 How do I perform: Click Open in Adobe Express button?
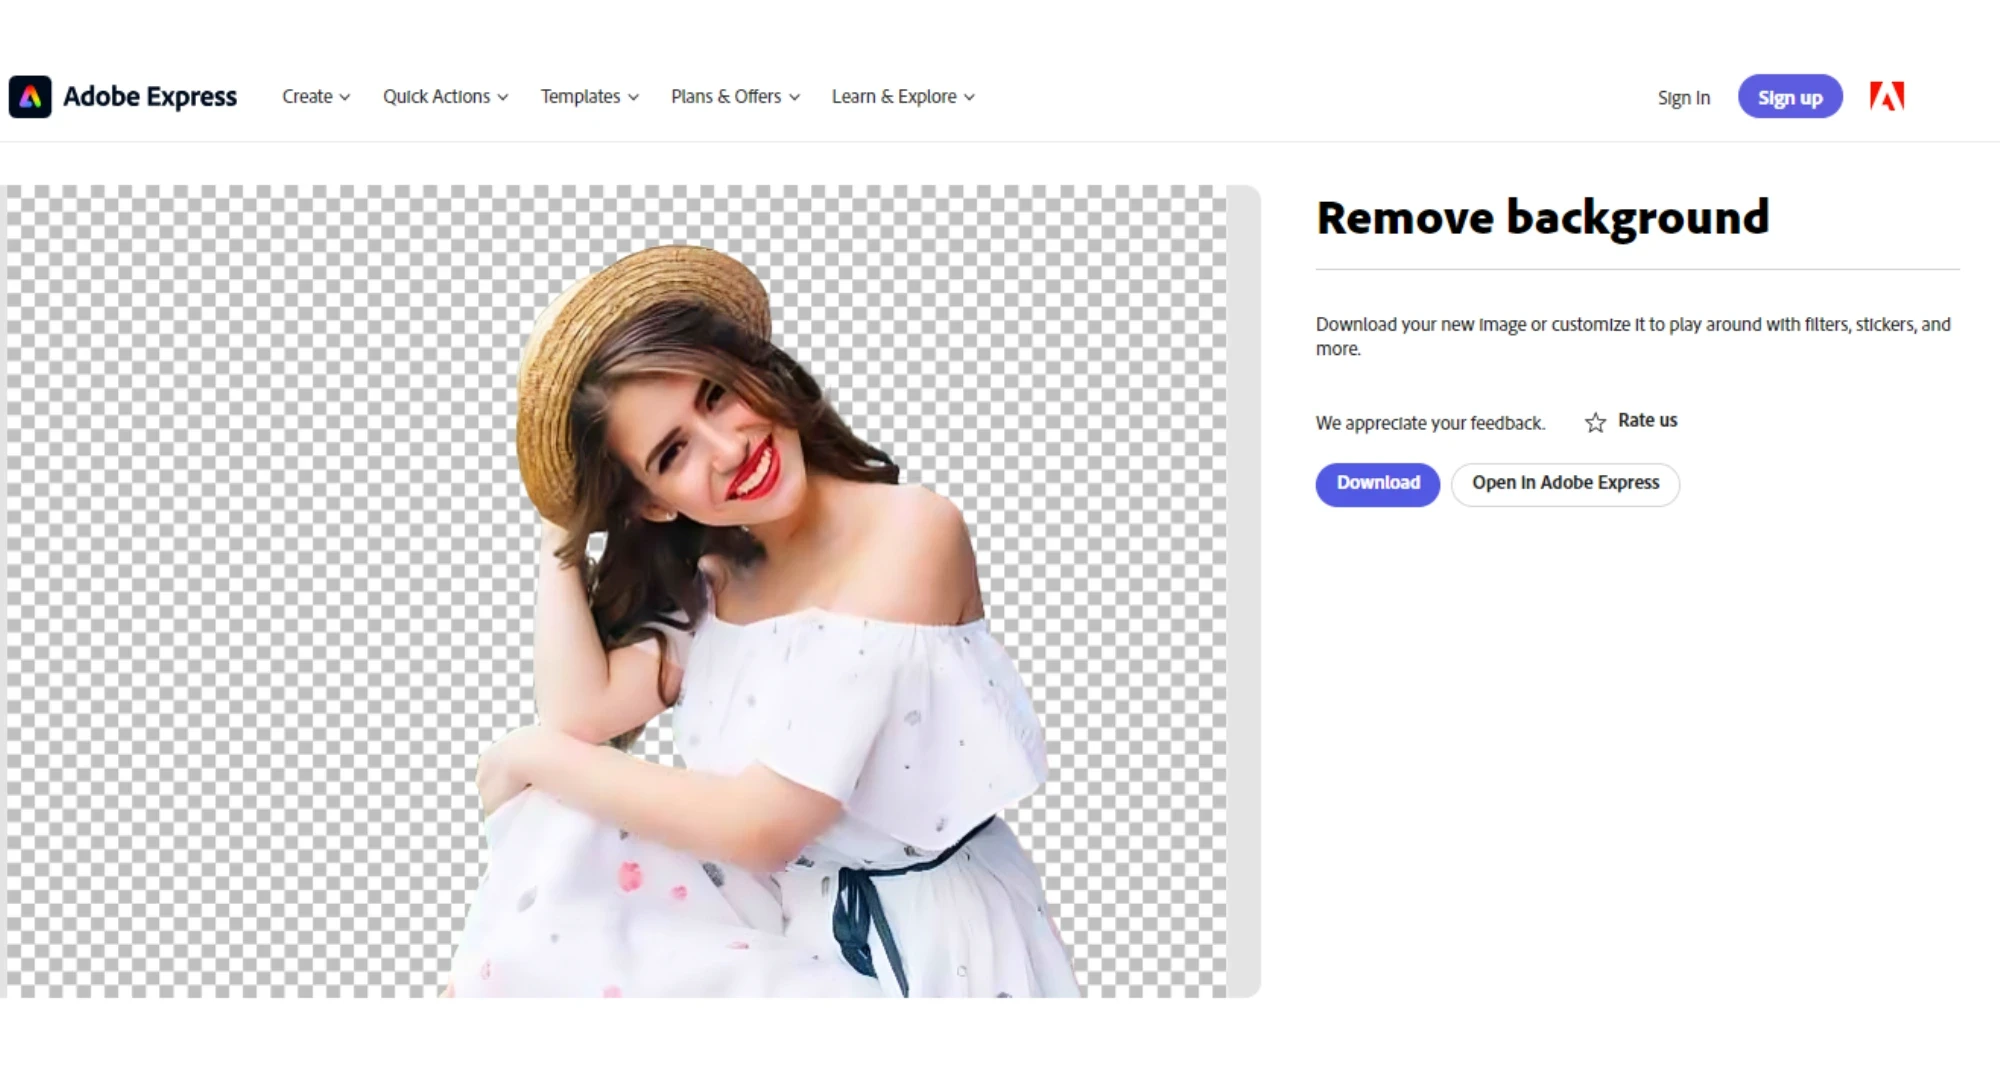pos(1565,484)
